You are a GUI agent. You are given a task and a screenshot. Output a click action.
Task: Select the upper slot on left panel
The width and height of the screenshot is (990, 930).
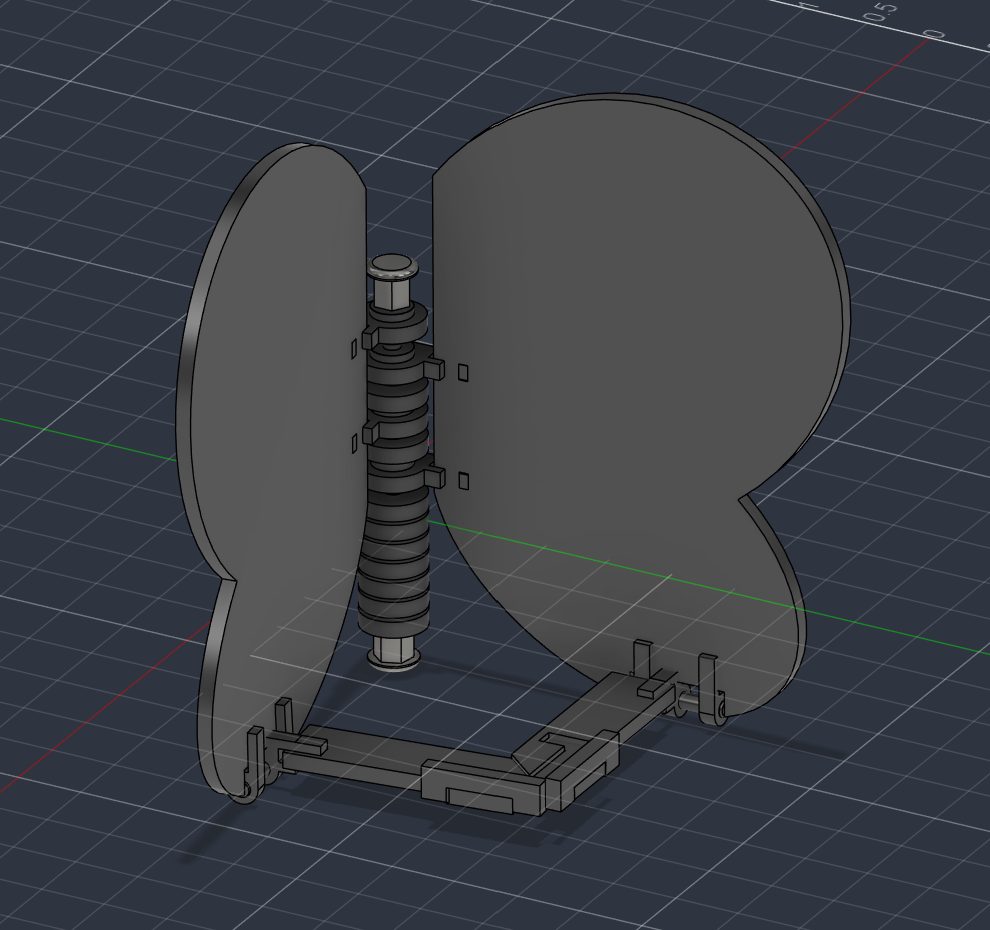click(354, 347)
